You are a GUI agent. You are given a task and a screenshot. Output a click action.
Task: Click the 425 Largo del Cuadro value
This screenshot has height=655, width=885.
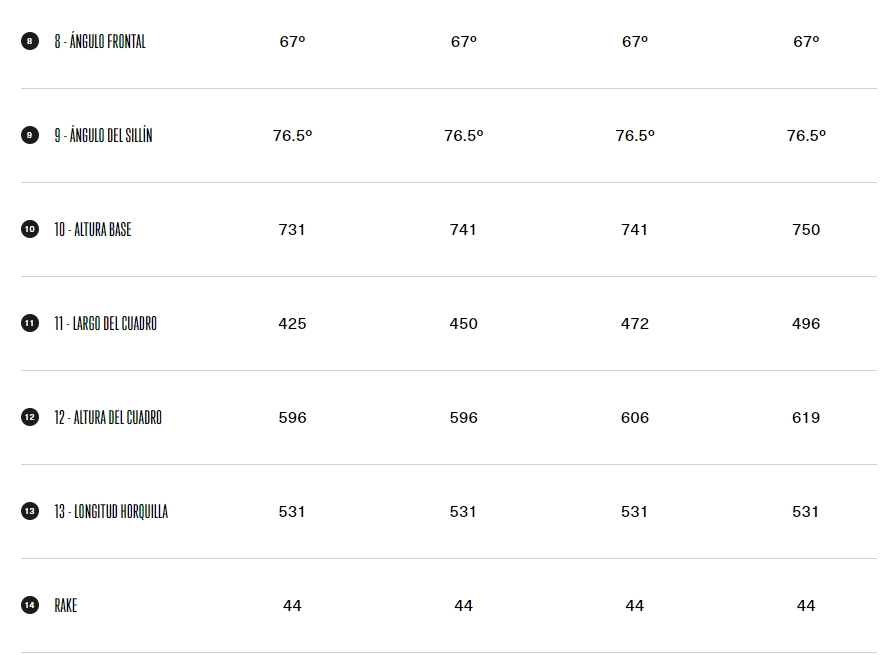(292, 324)
